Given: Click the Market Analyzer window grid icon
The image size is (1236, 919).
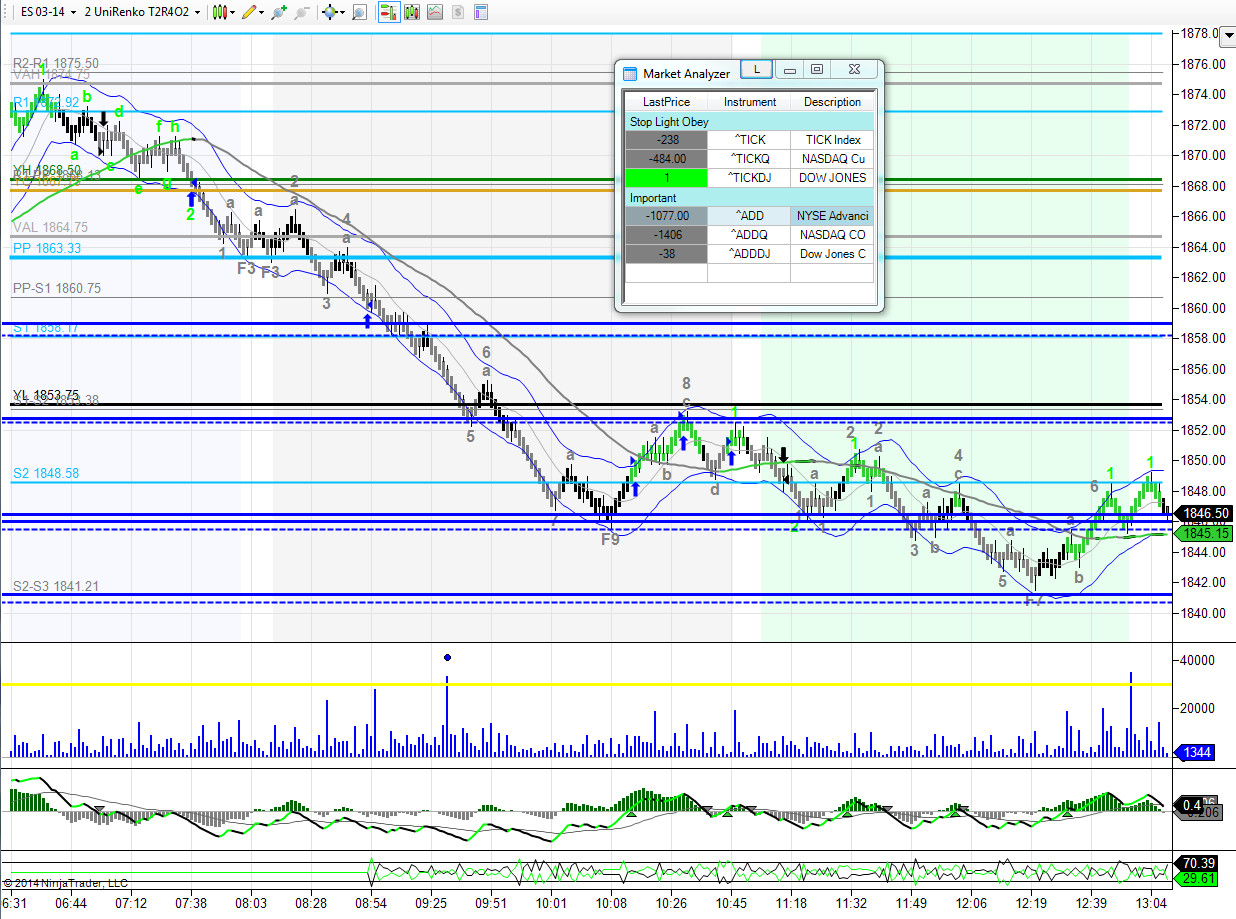Looking at the screenshot, I should 629,74.
